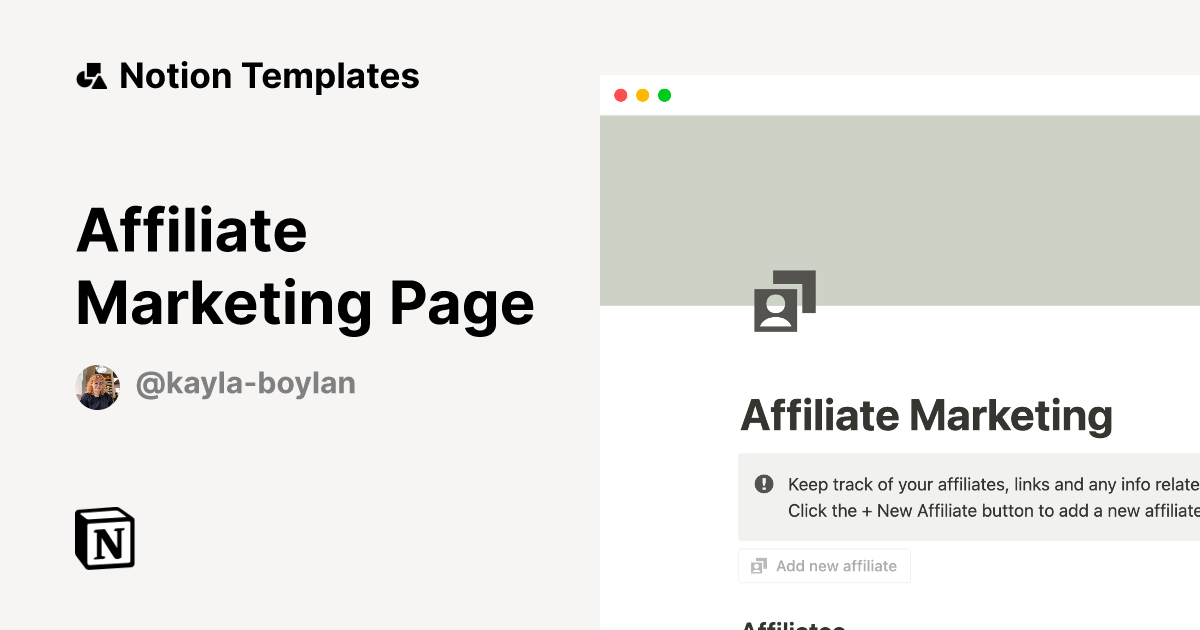
Task: Click the partially visible Affiliates heading
Action: 793,625
